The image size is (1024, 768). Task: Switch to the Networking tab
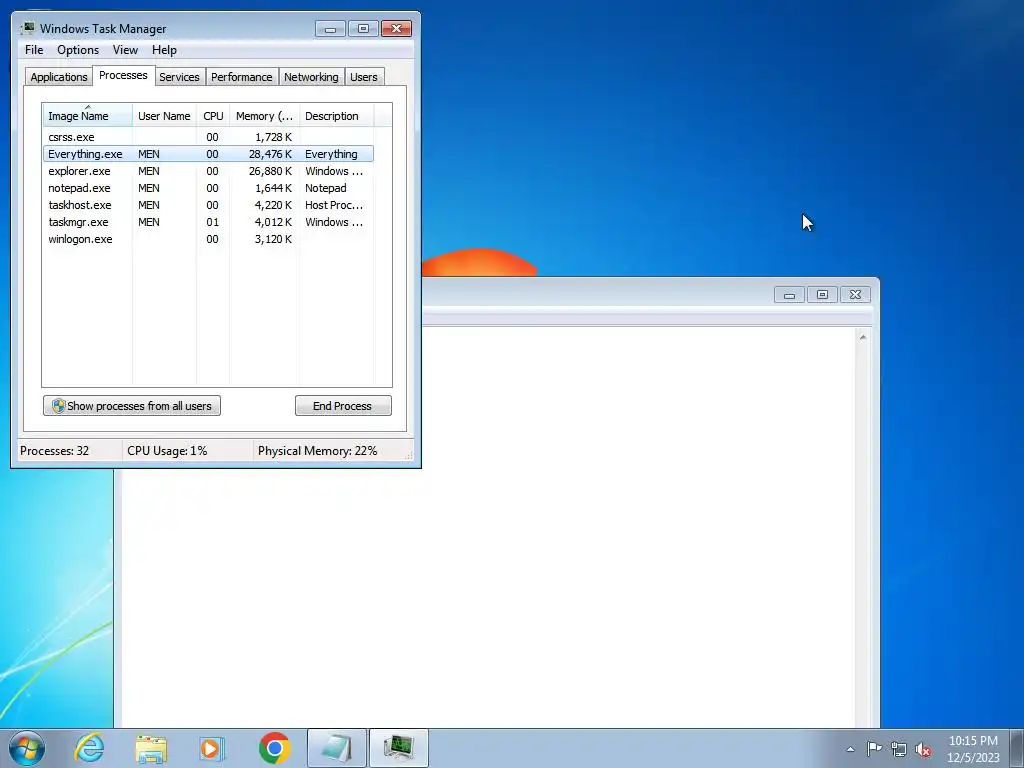(x=311, y=76)
